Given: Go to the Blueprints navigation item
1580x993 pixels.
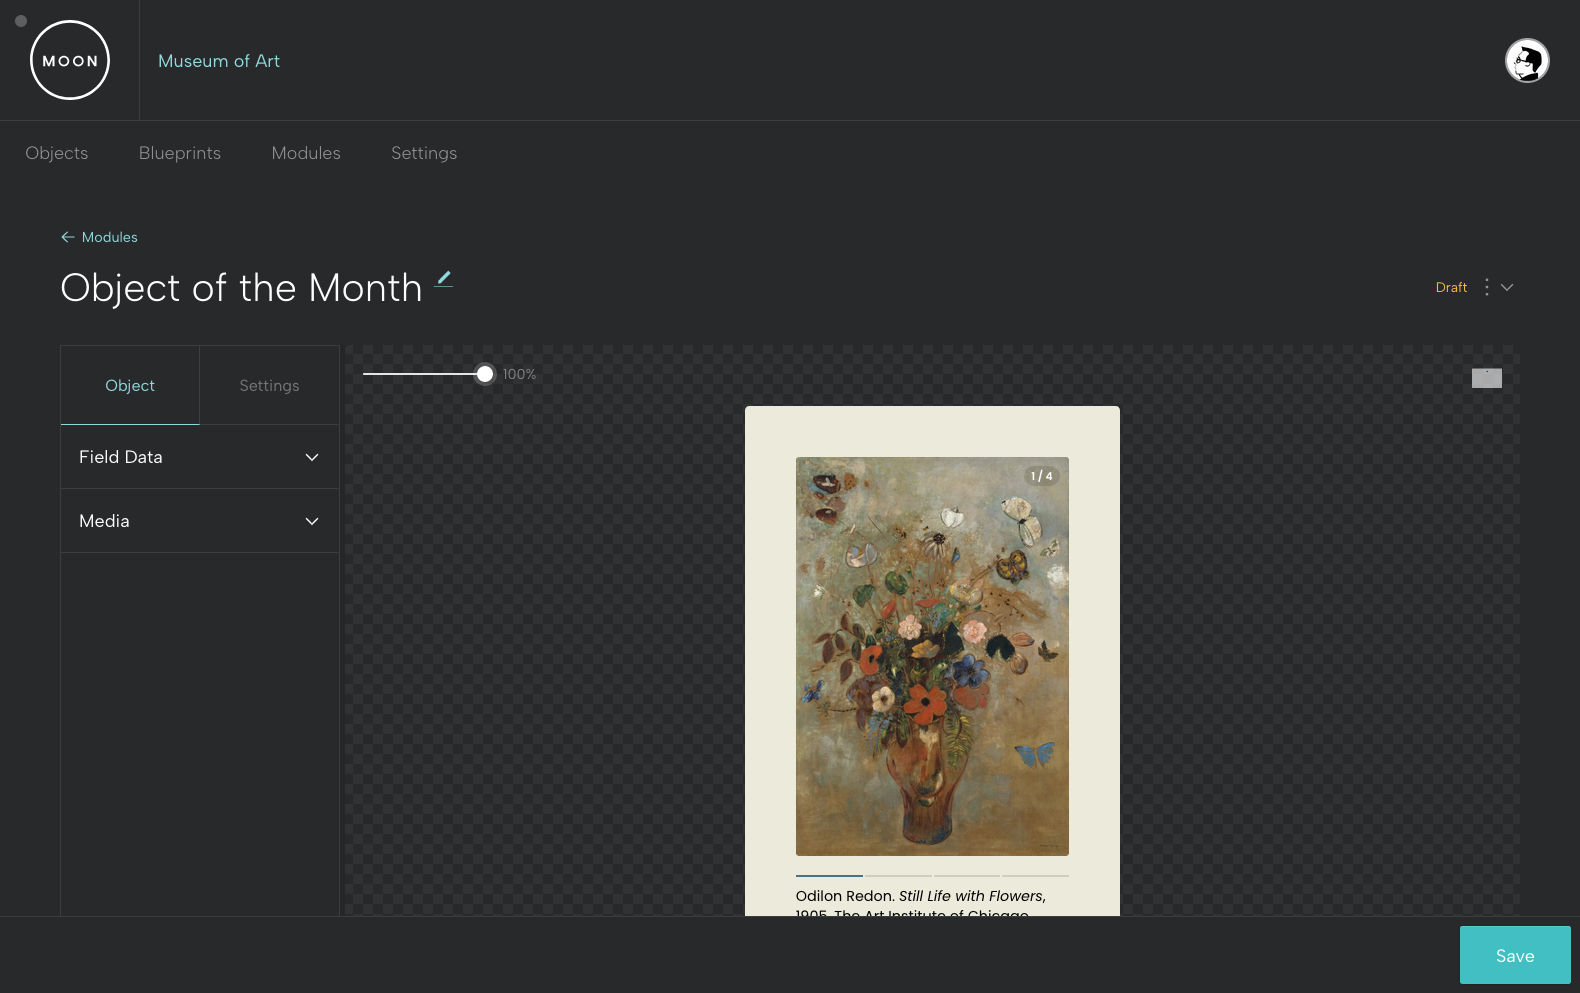Looking at the screenshot, I should (180, 153).
